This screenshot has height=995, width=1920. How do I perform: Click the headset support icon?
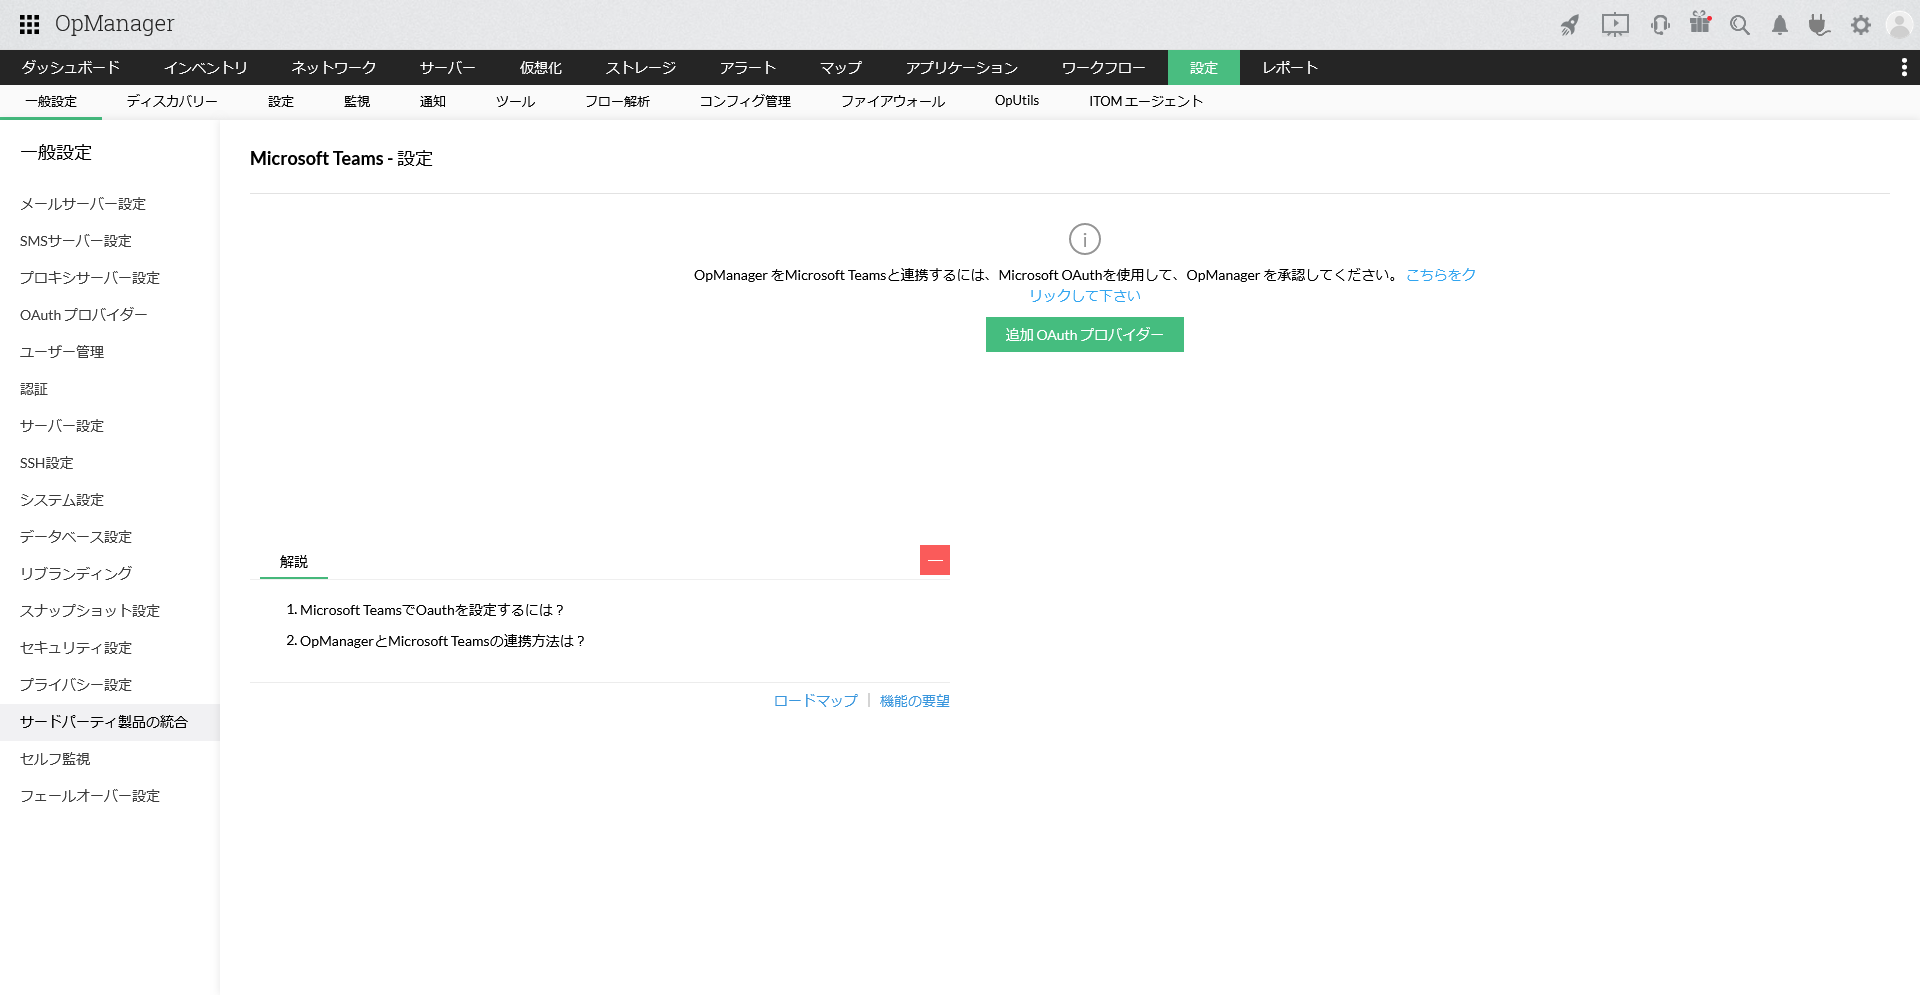(1660, 25)
